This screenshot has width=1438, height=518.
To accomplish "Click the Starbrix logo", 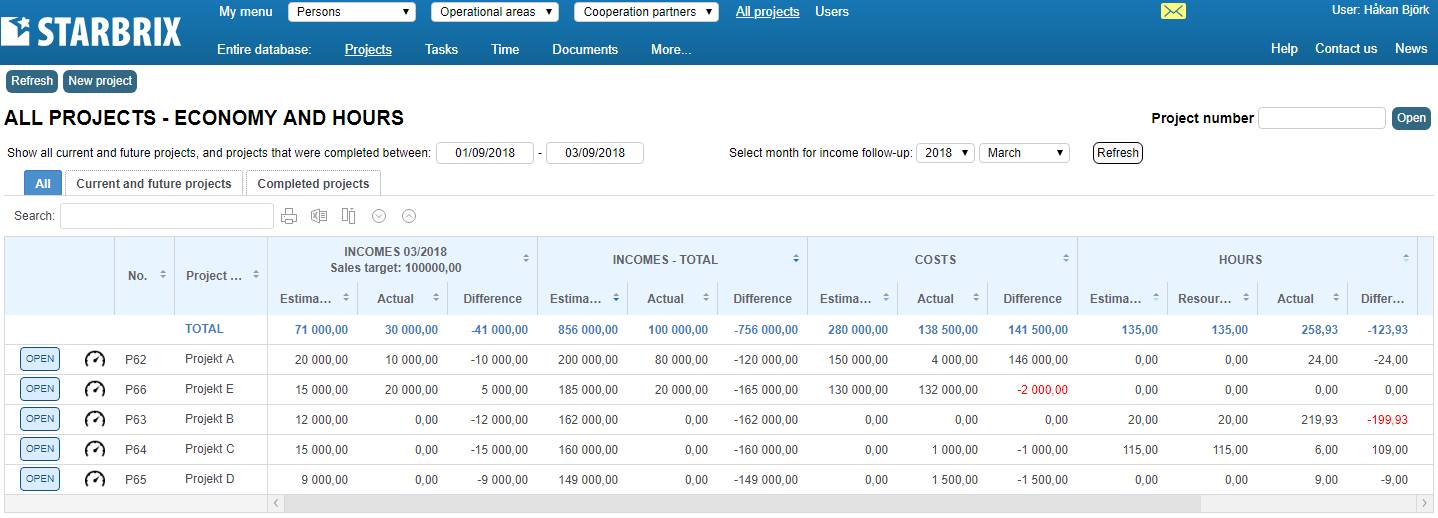I will 92,31.
